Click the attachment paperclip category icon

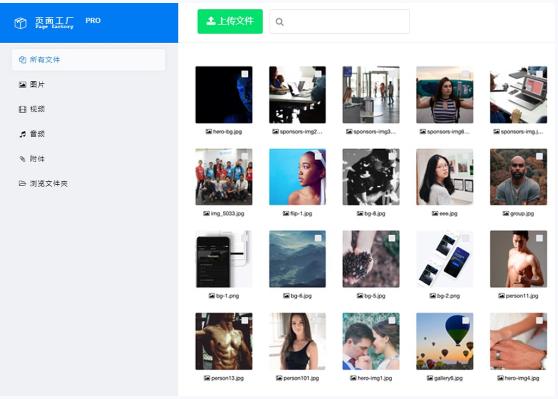click(x=22, y=159)
